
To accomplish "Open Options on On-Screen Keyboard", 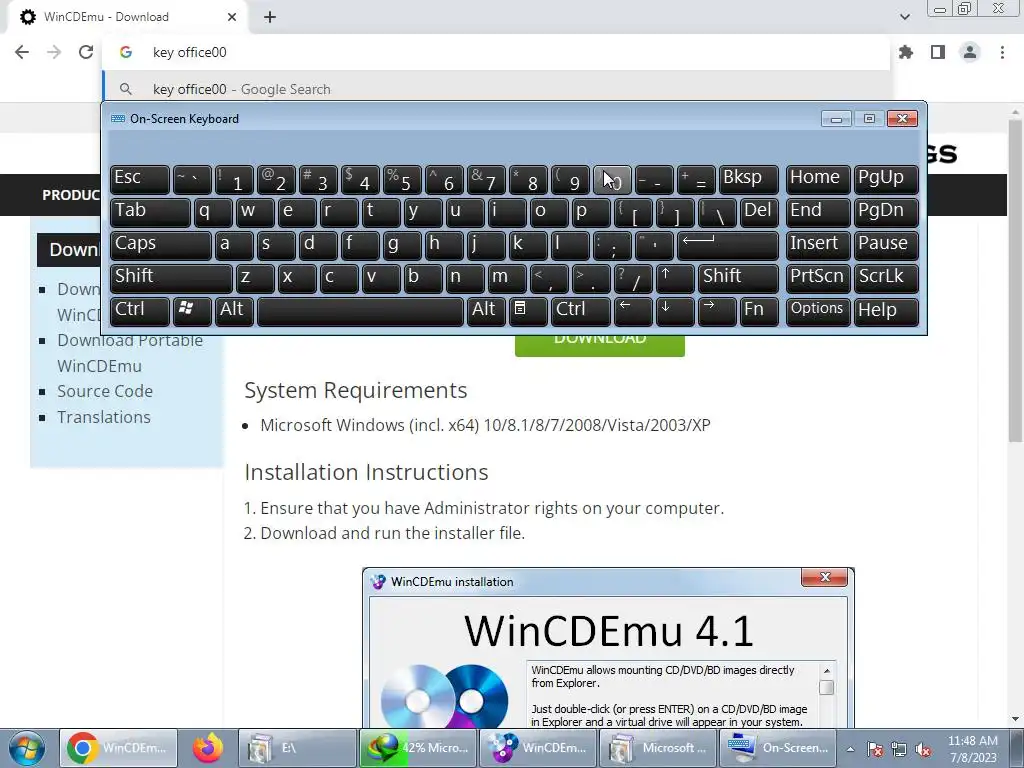I will [x=818, y=310].
